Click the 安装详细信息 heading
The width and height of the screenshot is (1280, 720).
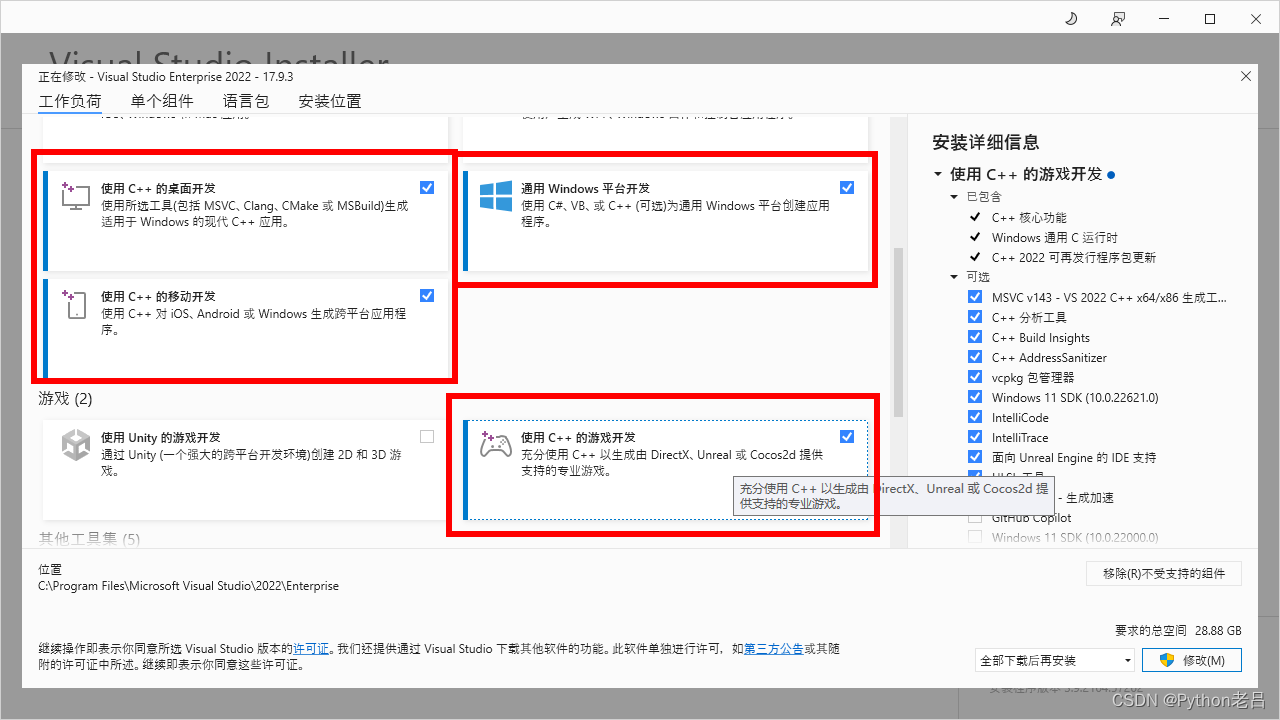pyautogui.click(x=985, y=142)
